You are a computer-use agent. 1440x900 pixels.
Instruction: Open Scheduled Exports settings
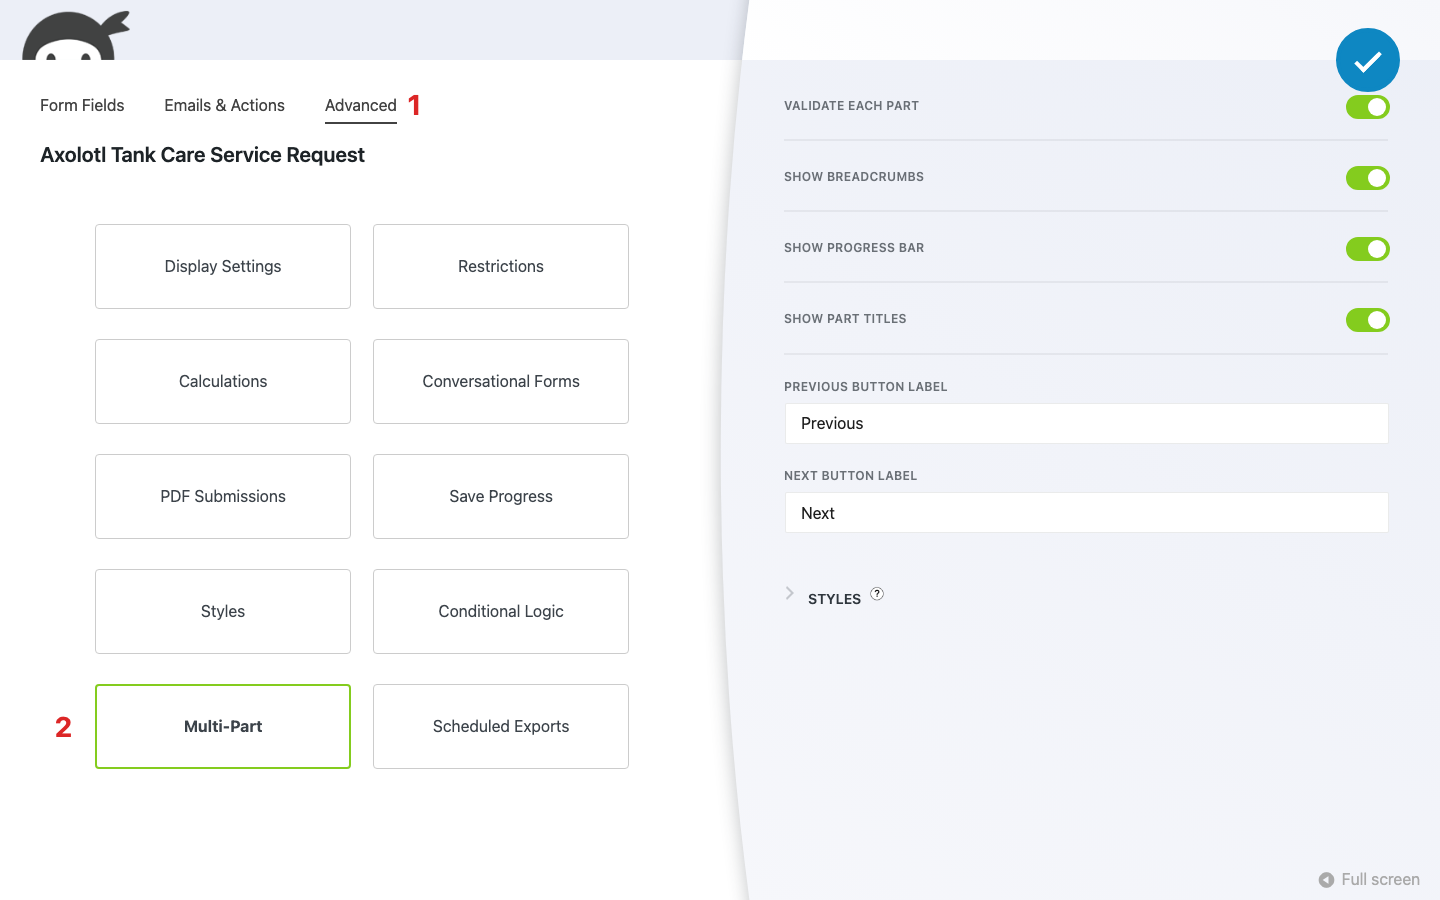(501, 727)
